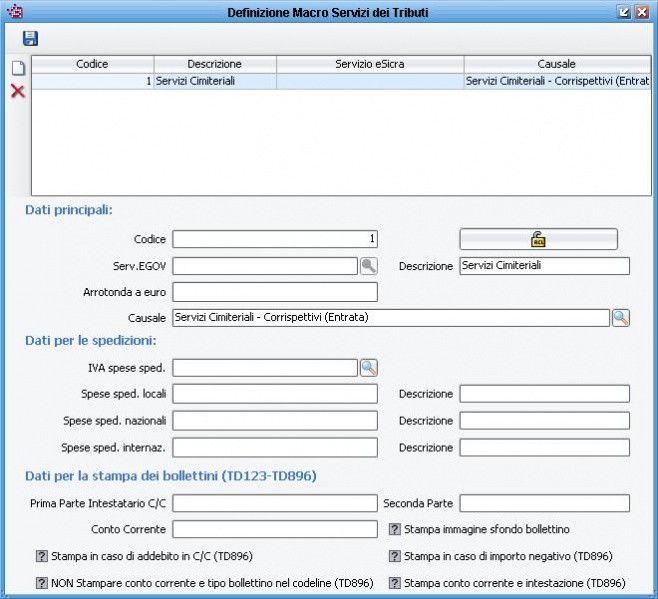Click the Arrotonda a euro field
658x599 pixels.
(x=274, y=292)
